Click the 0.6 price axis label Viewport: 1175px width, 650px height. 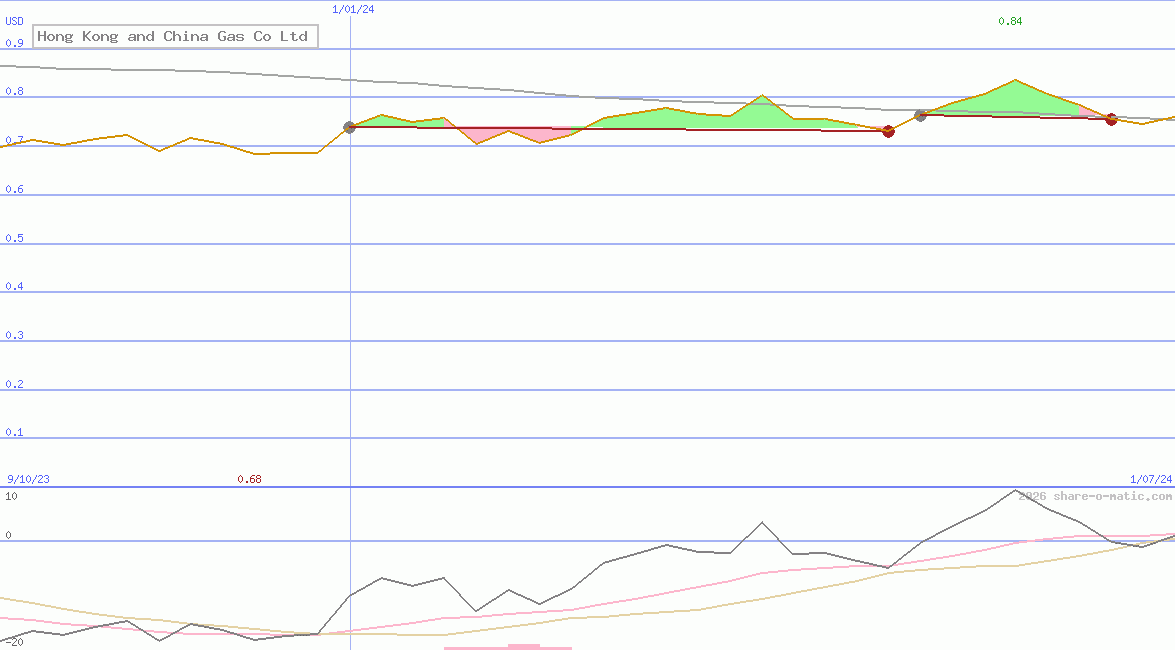pos(14,189)
